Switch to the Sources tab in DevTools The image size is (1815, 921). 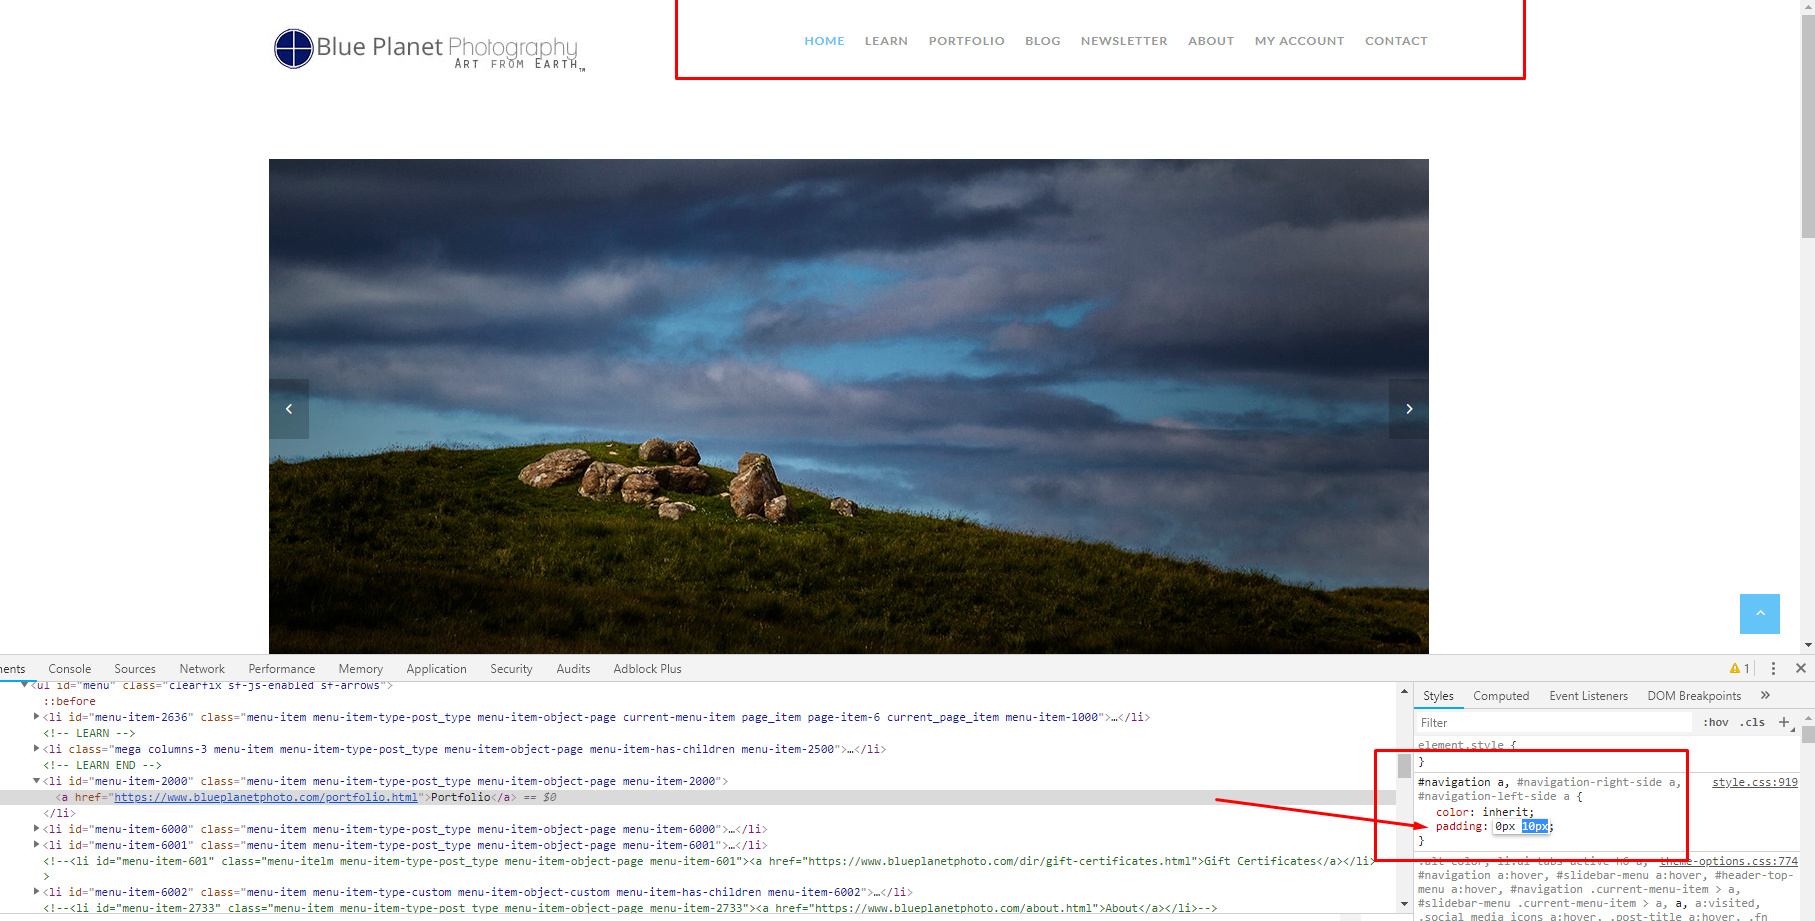point(135,669)
